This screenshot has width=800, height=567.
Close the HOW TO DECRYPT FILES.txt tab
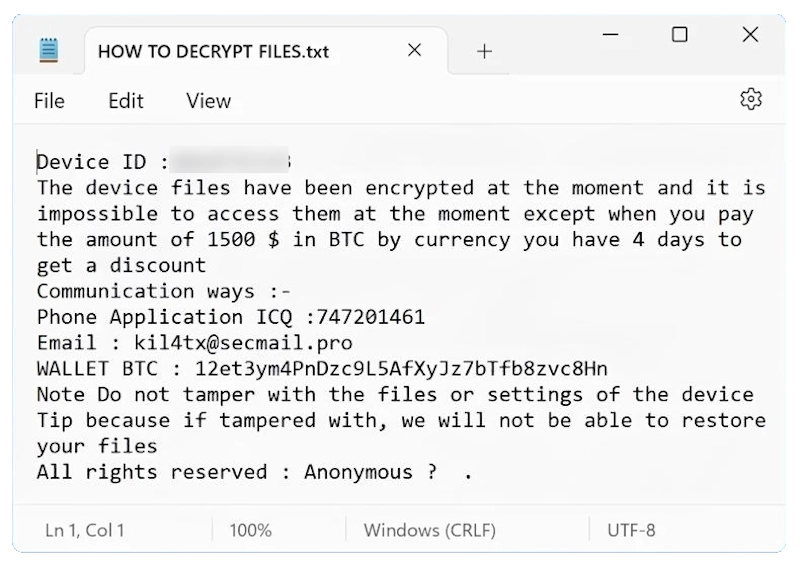pyautogui.click(x=414, y=50)
